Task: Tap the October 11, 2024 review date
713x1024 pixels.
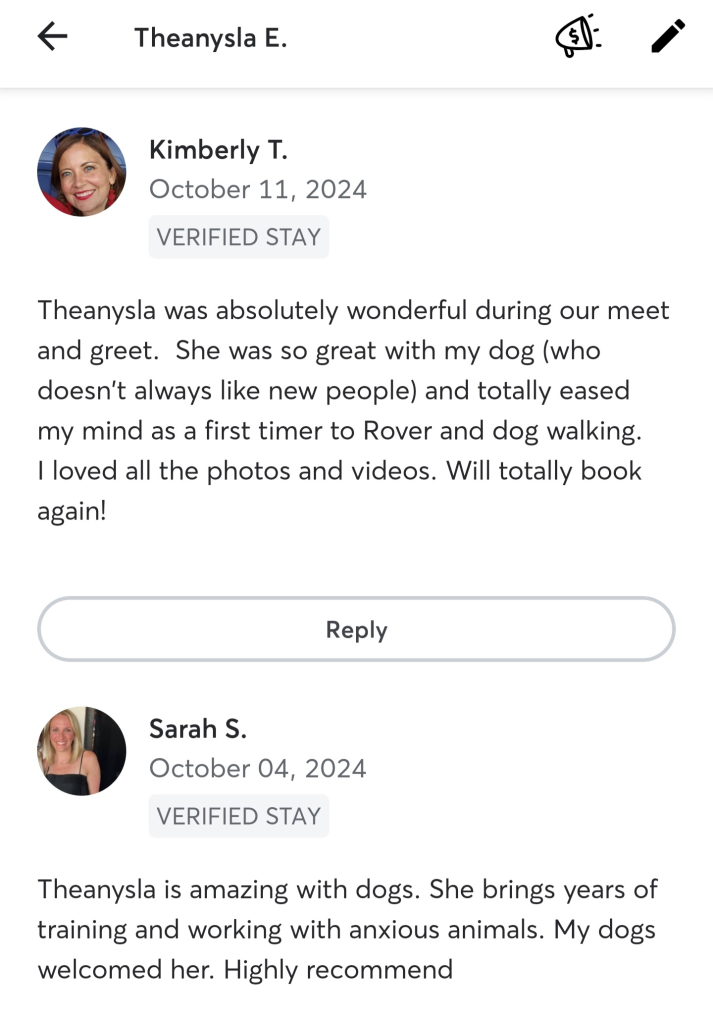Action: pyautogui.click(x=258, y=189)
